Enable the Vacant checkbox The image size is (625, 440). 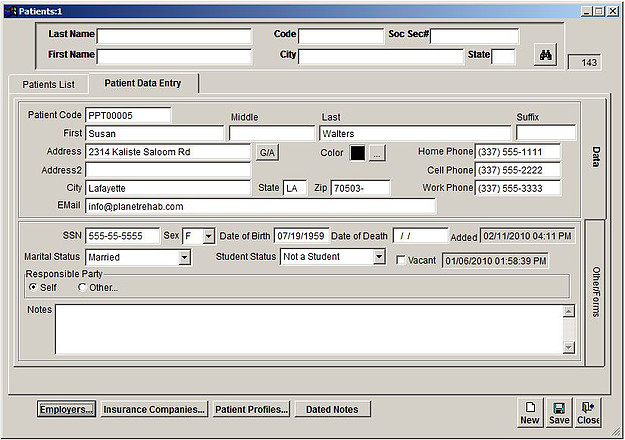click(x=401, y=261)
